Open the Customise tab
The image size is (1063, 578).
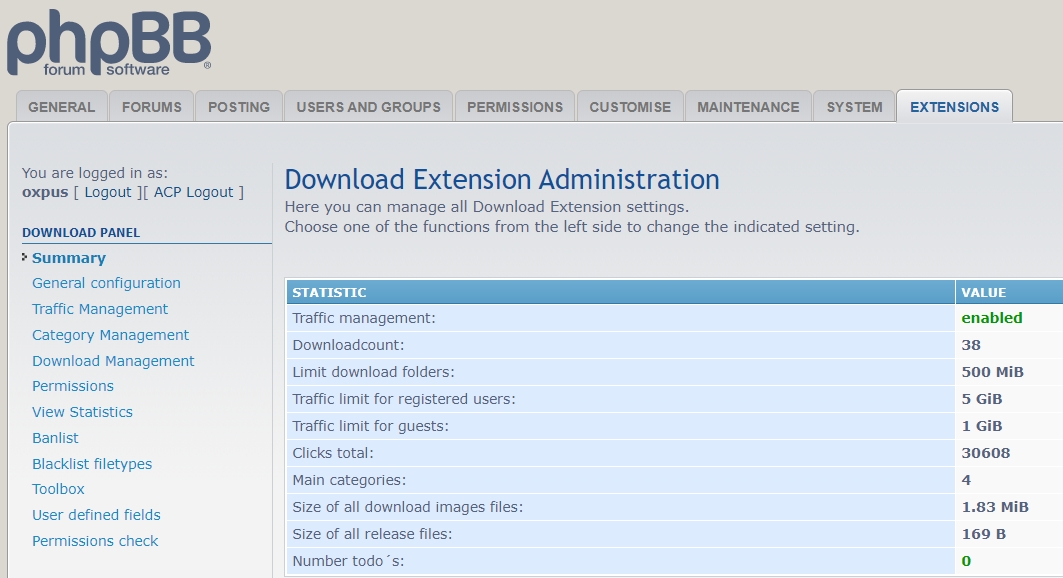coord(630,107)
